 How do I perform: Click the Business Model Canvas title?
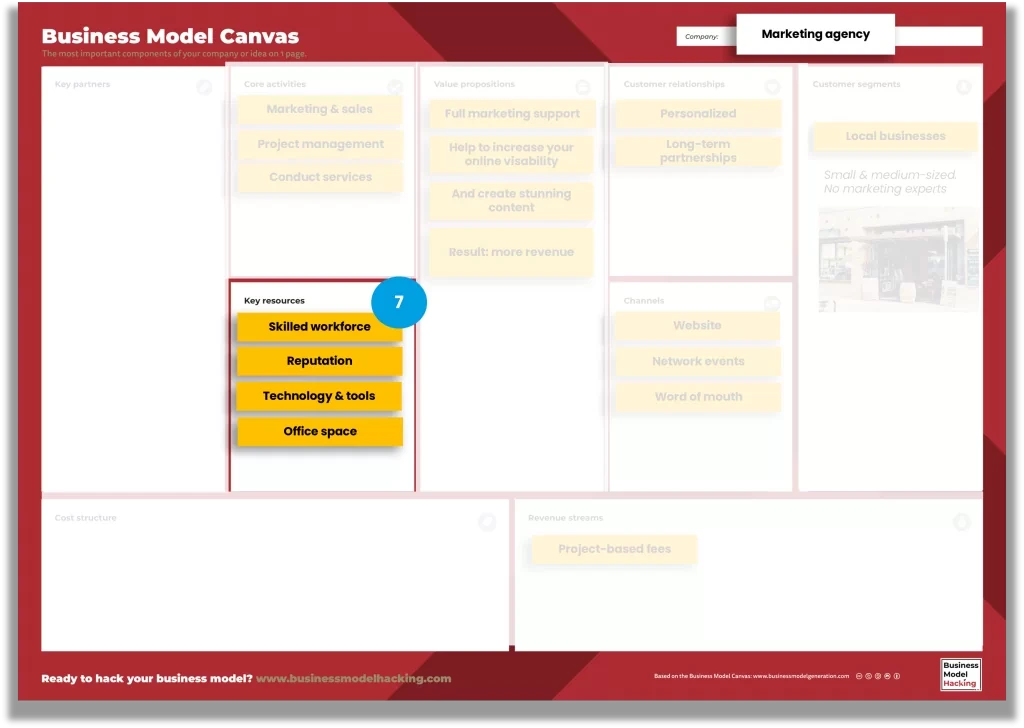[170, 36]
